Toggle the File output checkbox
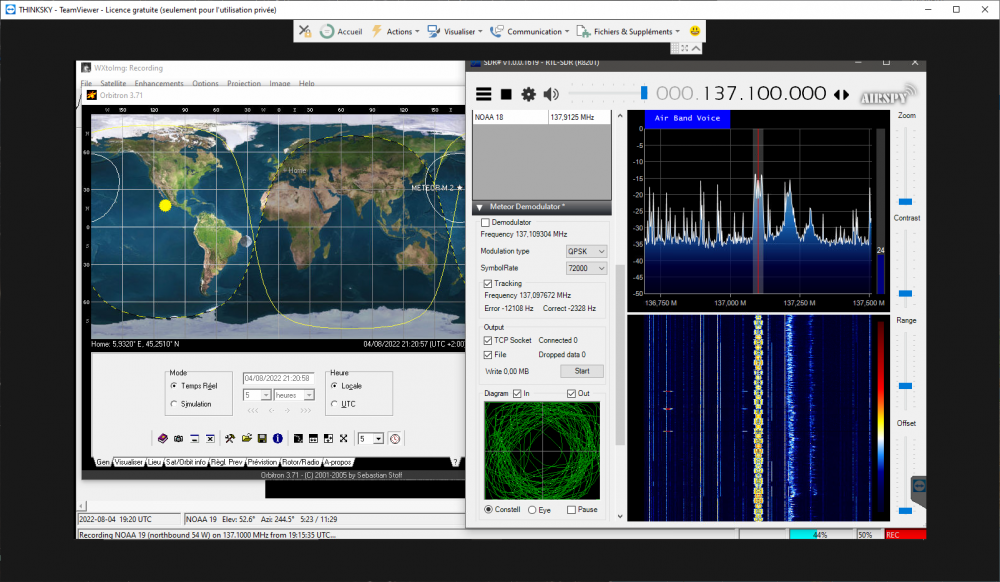Screen dimensions: 1000x582 click(x=488, y=355)
